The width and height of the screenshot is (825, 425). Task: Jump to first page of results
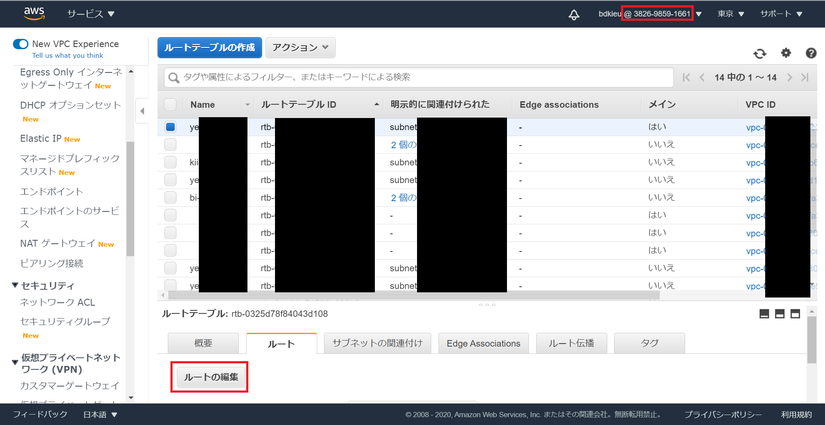click(x=686, y=77)
